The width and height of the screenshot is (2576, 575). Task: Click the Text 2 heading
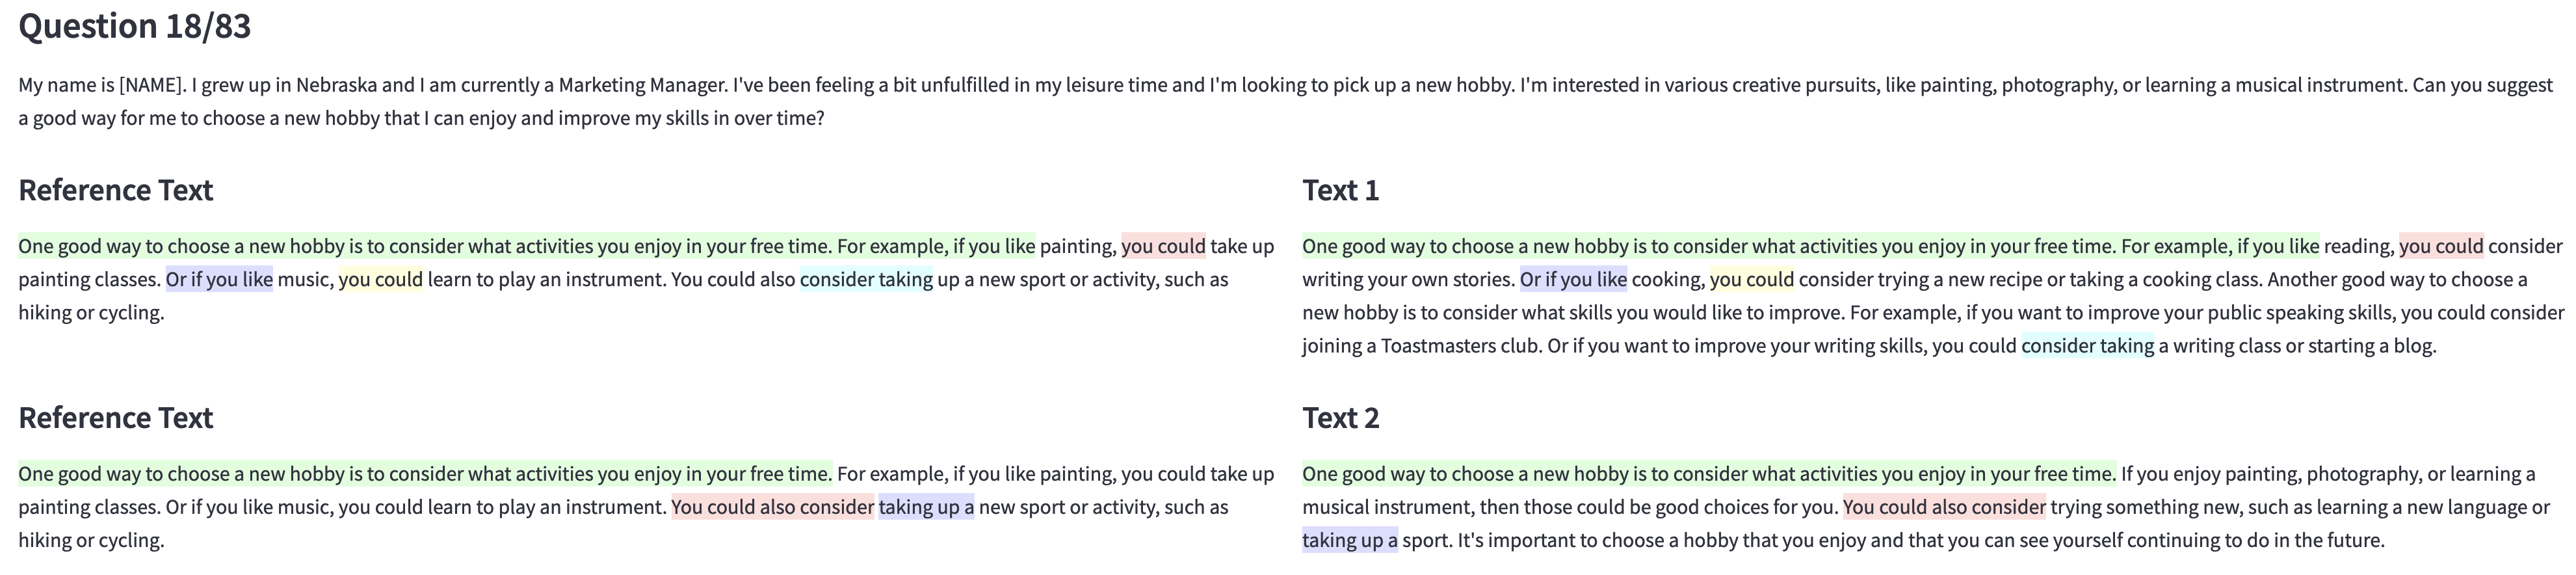click(x=1340, y=417)
